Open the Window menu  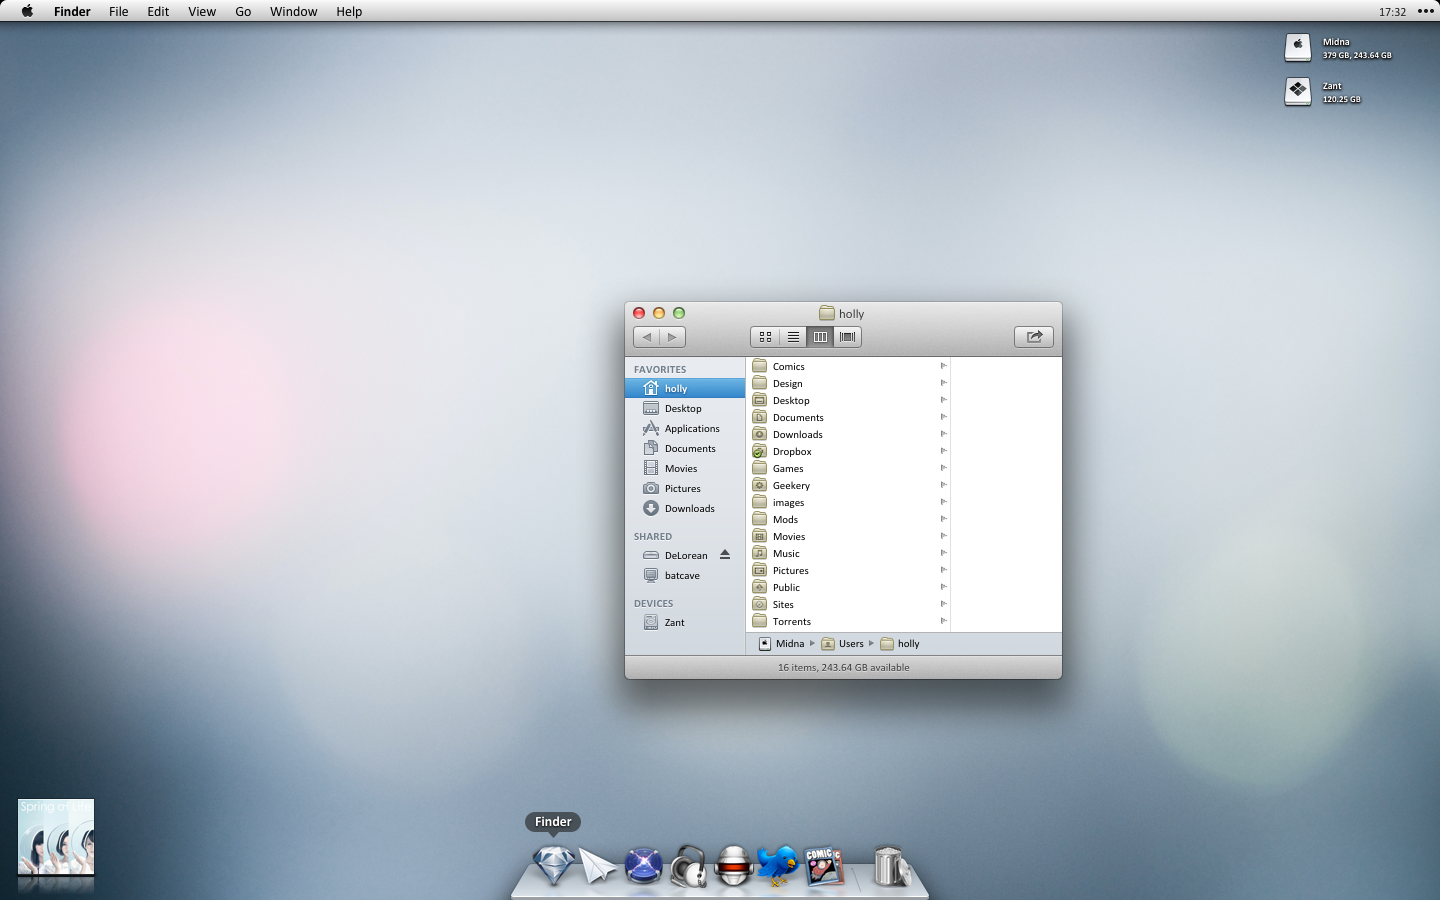[x=293, y=11]
